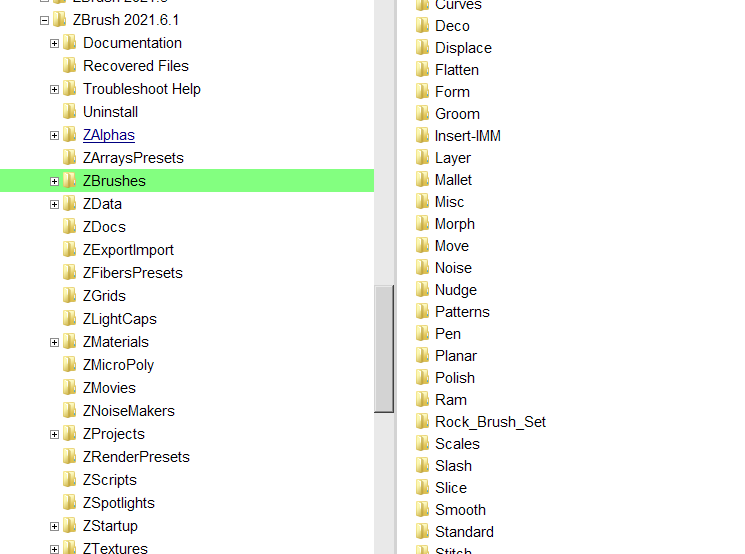Click the Flatten folder icon
This screenshot has height=554, width=745.
[x=422, y=69]
